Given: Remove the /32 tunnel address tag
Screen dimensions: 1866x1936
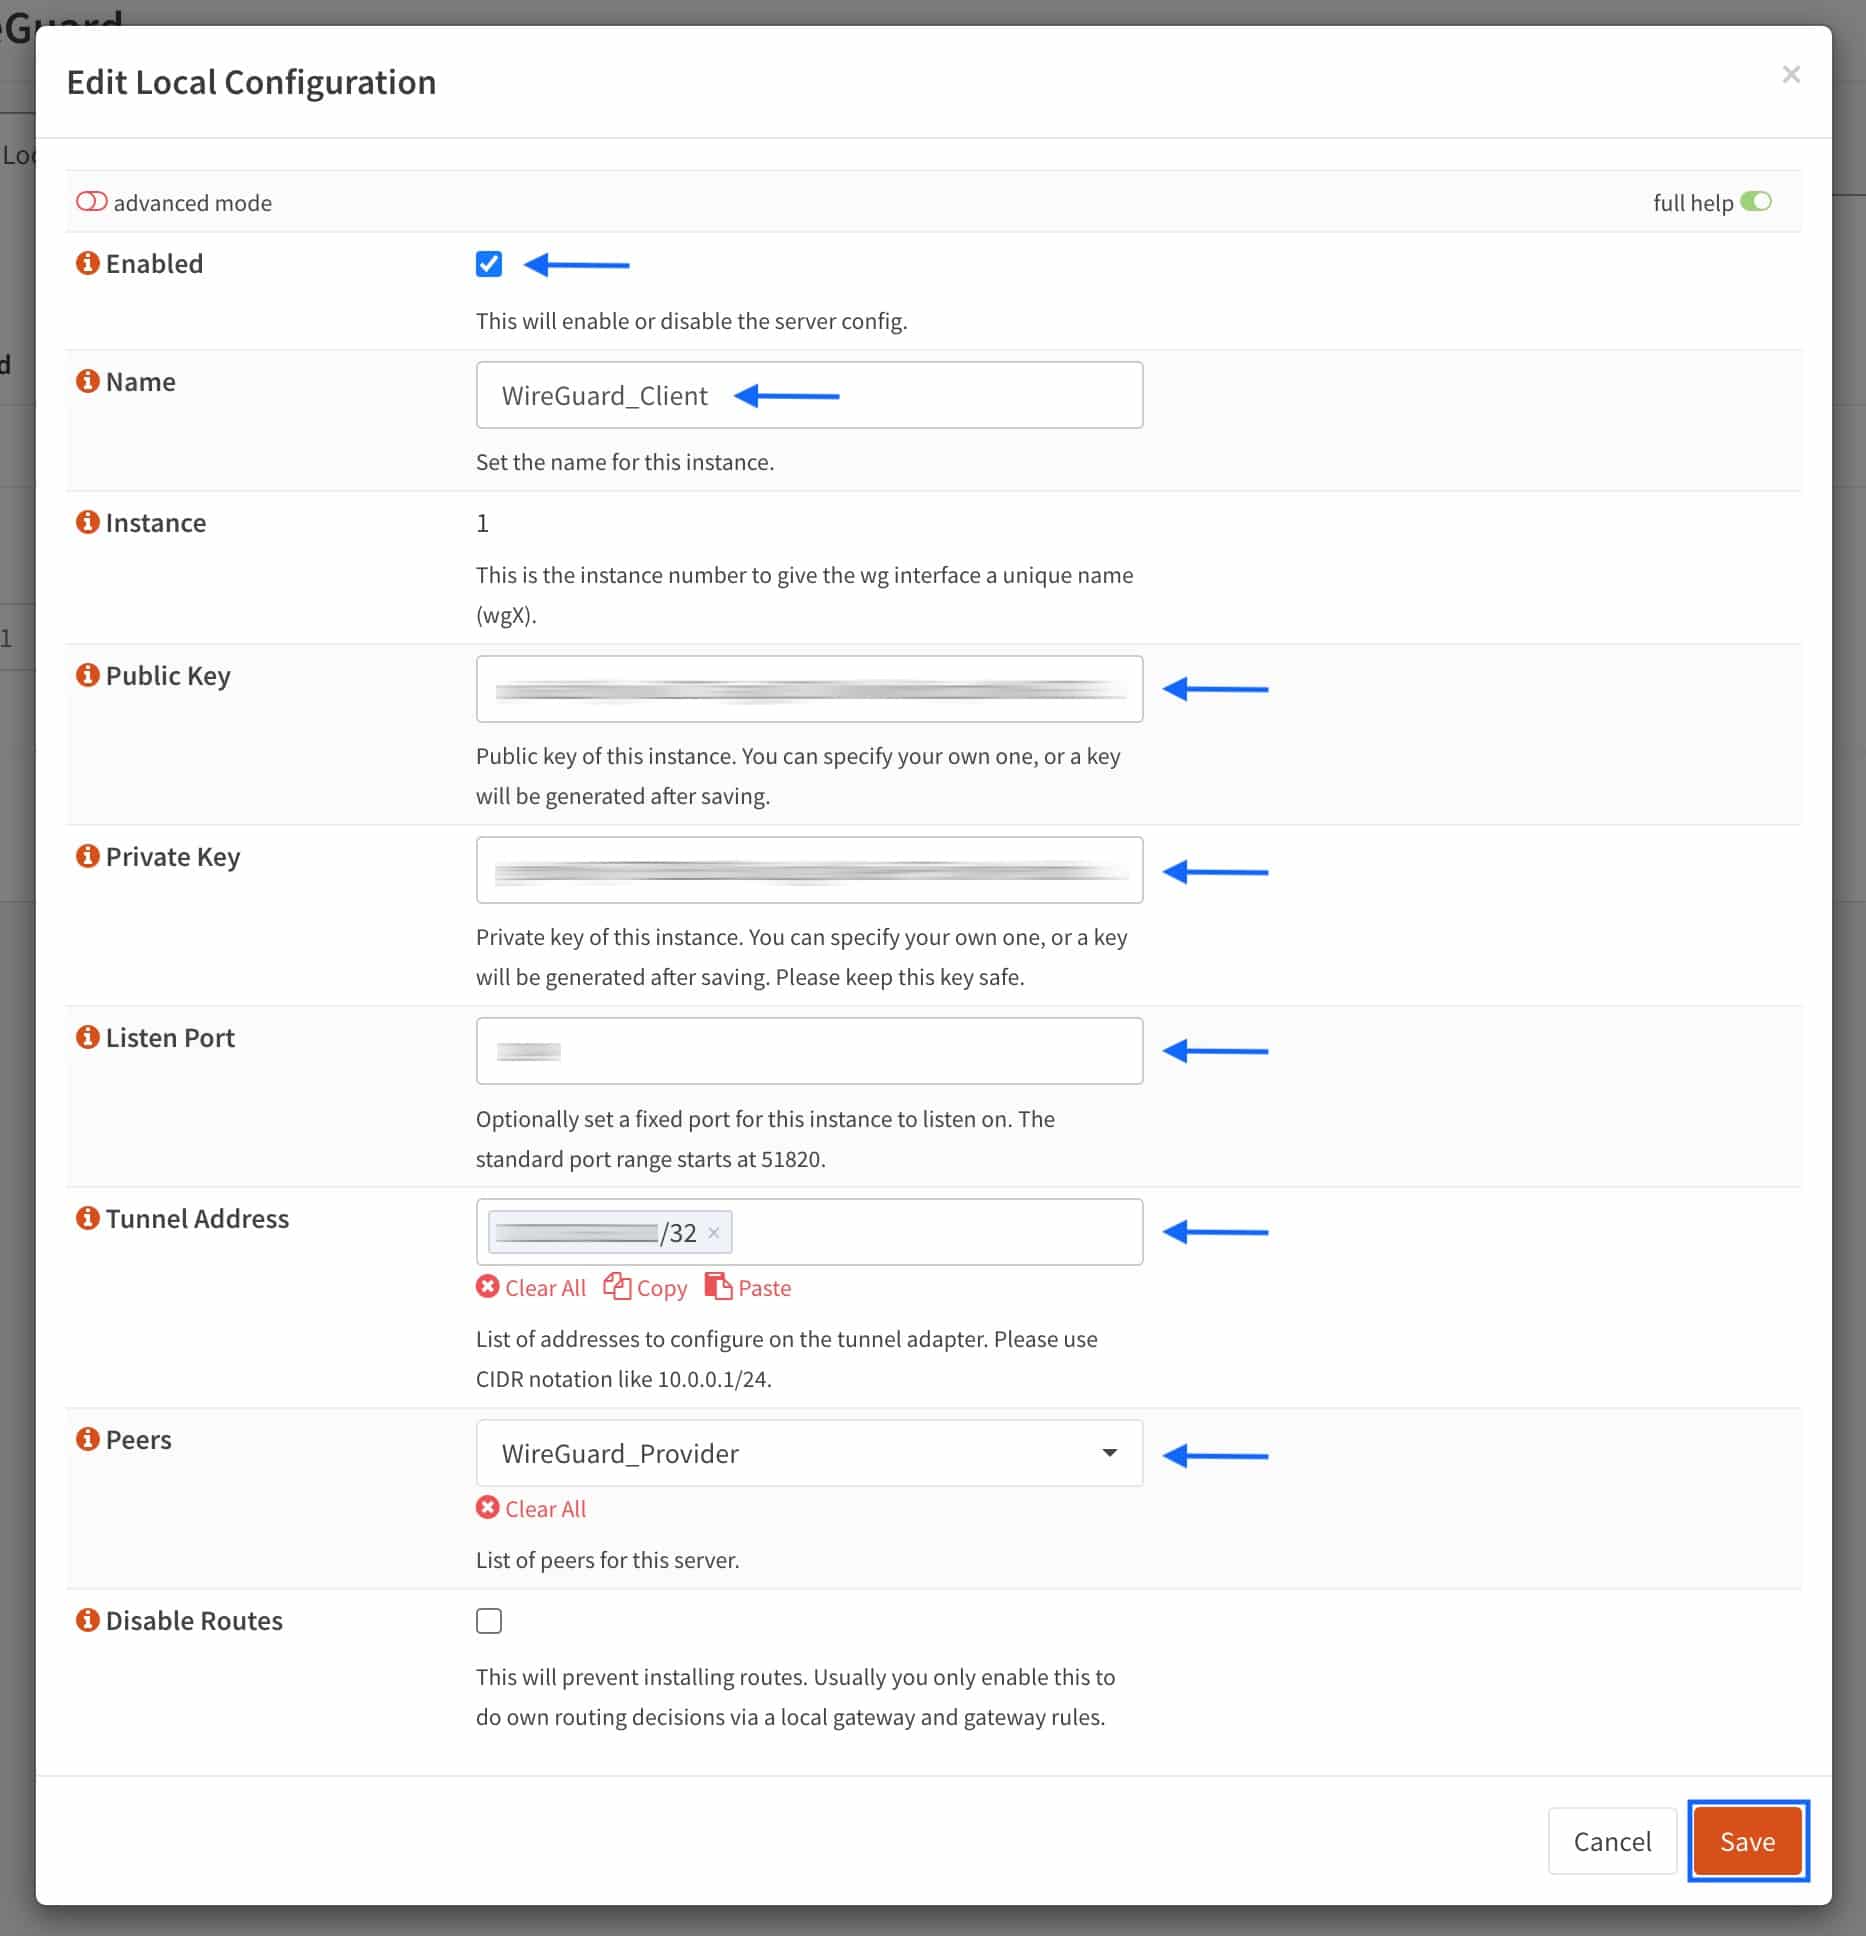Looking at the screenshot, I should click(714, 1233).
